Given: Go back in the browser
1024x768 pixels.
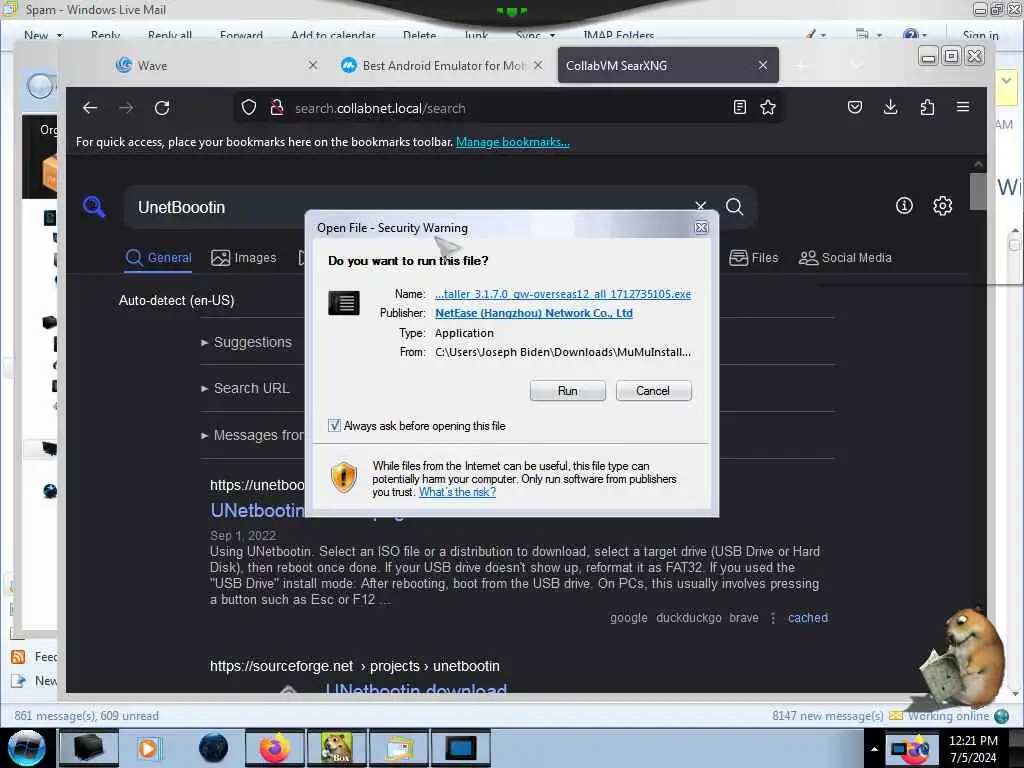Looking at the screenshot, I should click(90, 108).
